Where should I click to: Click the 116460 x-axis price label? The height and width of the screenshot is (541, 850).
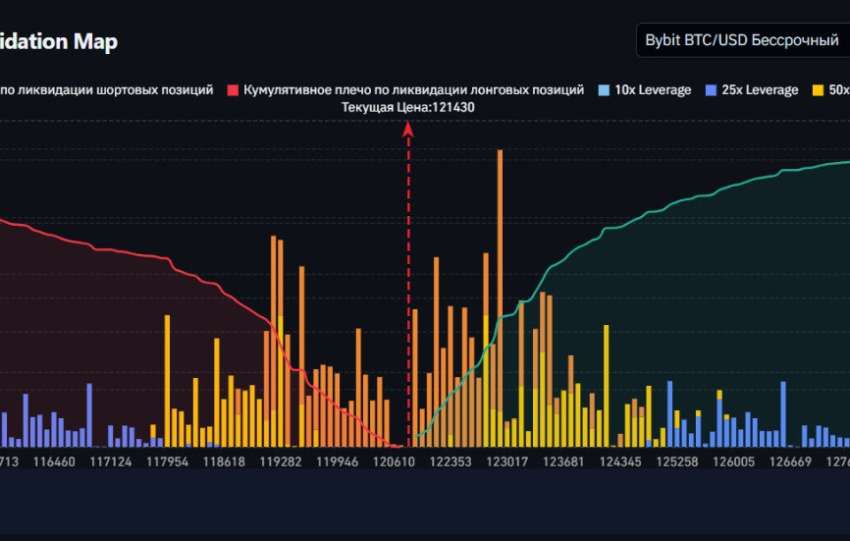pos(54,462)
